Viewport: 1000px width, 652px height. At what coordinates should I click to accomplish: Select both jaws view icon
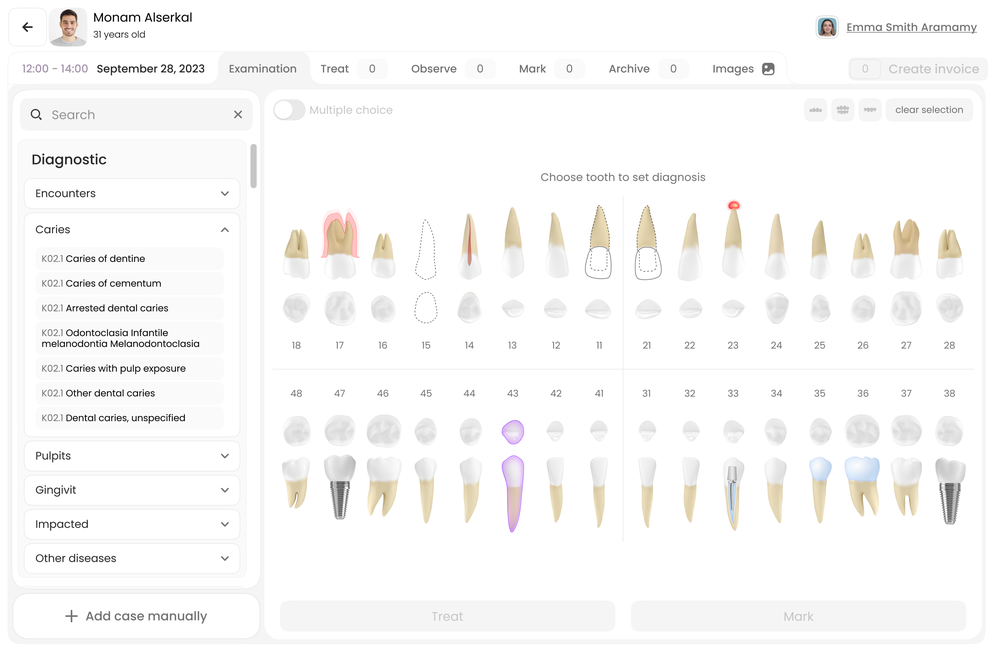tap(842, 110)
